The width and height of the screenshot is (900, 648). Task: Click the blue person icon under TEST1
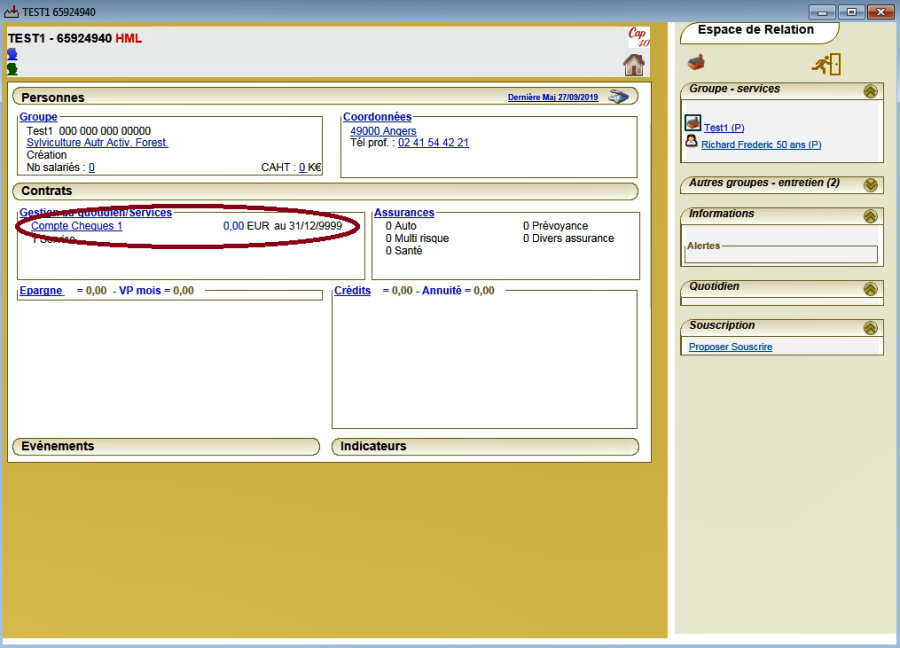click(12, 55)
